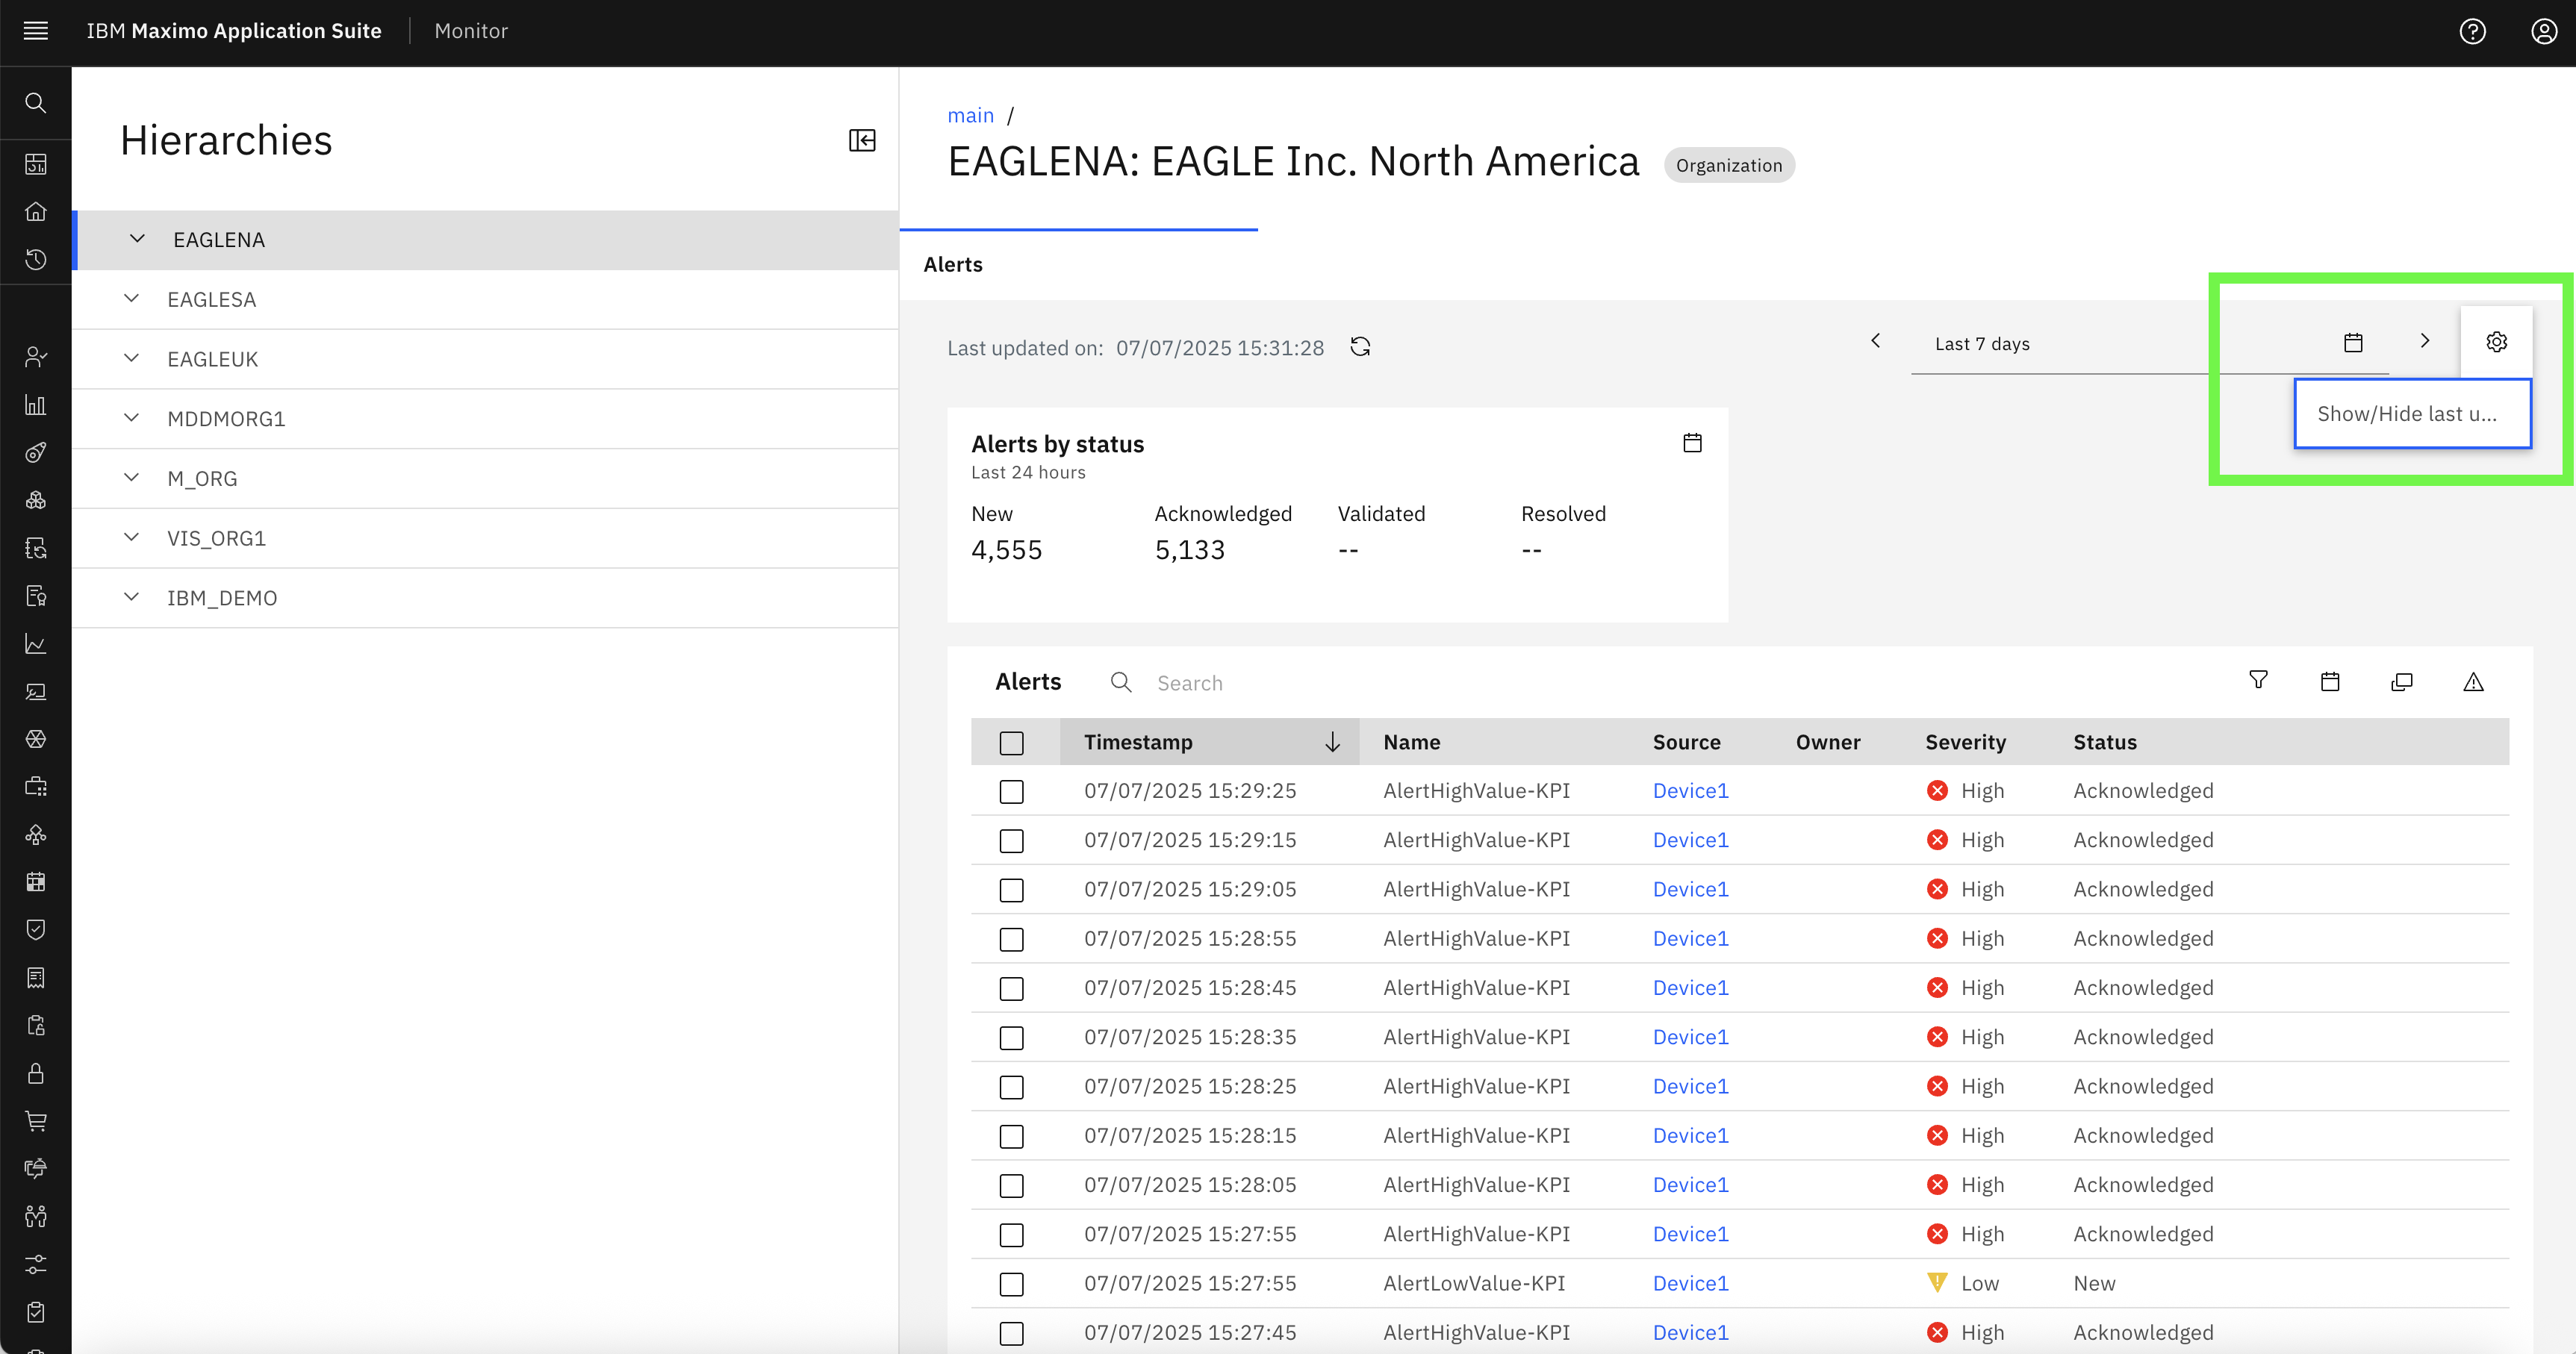Open the date range calendar picker
This screenshot has width=2576, height=1354.
point(2353,343)
